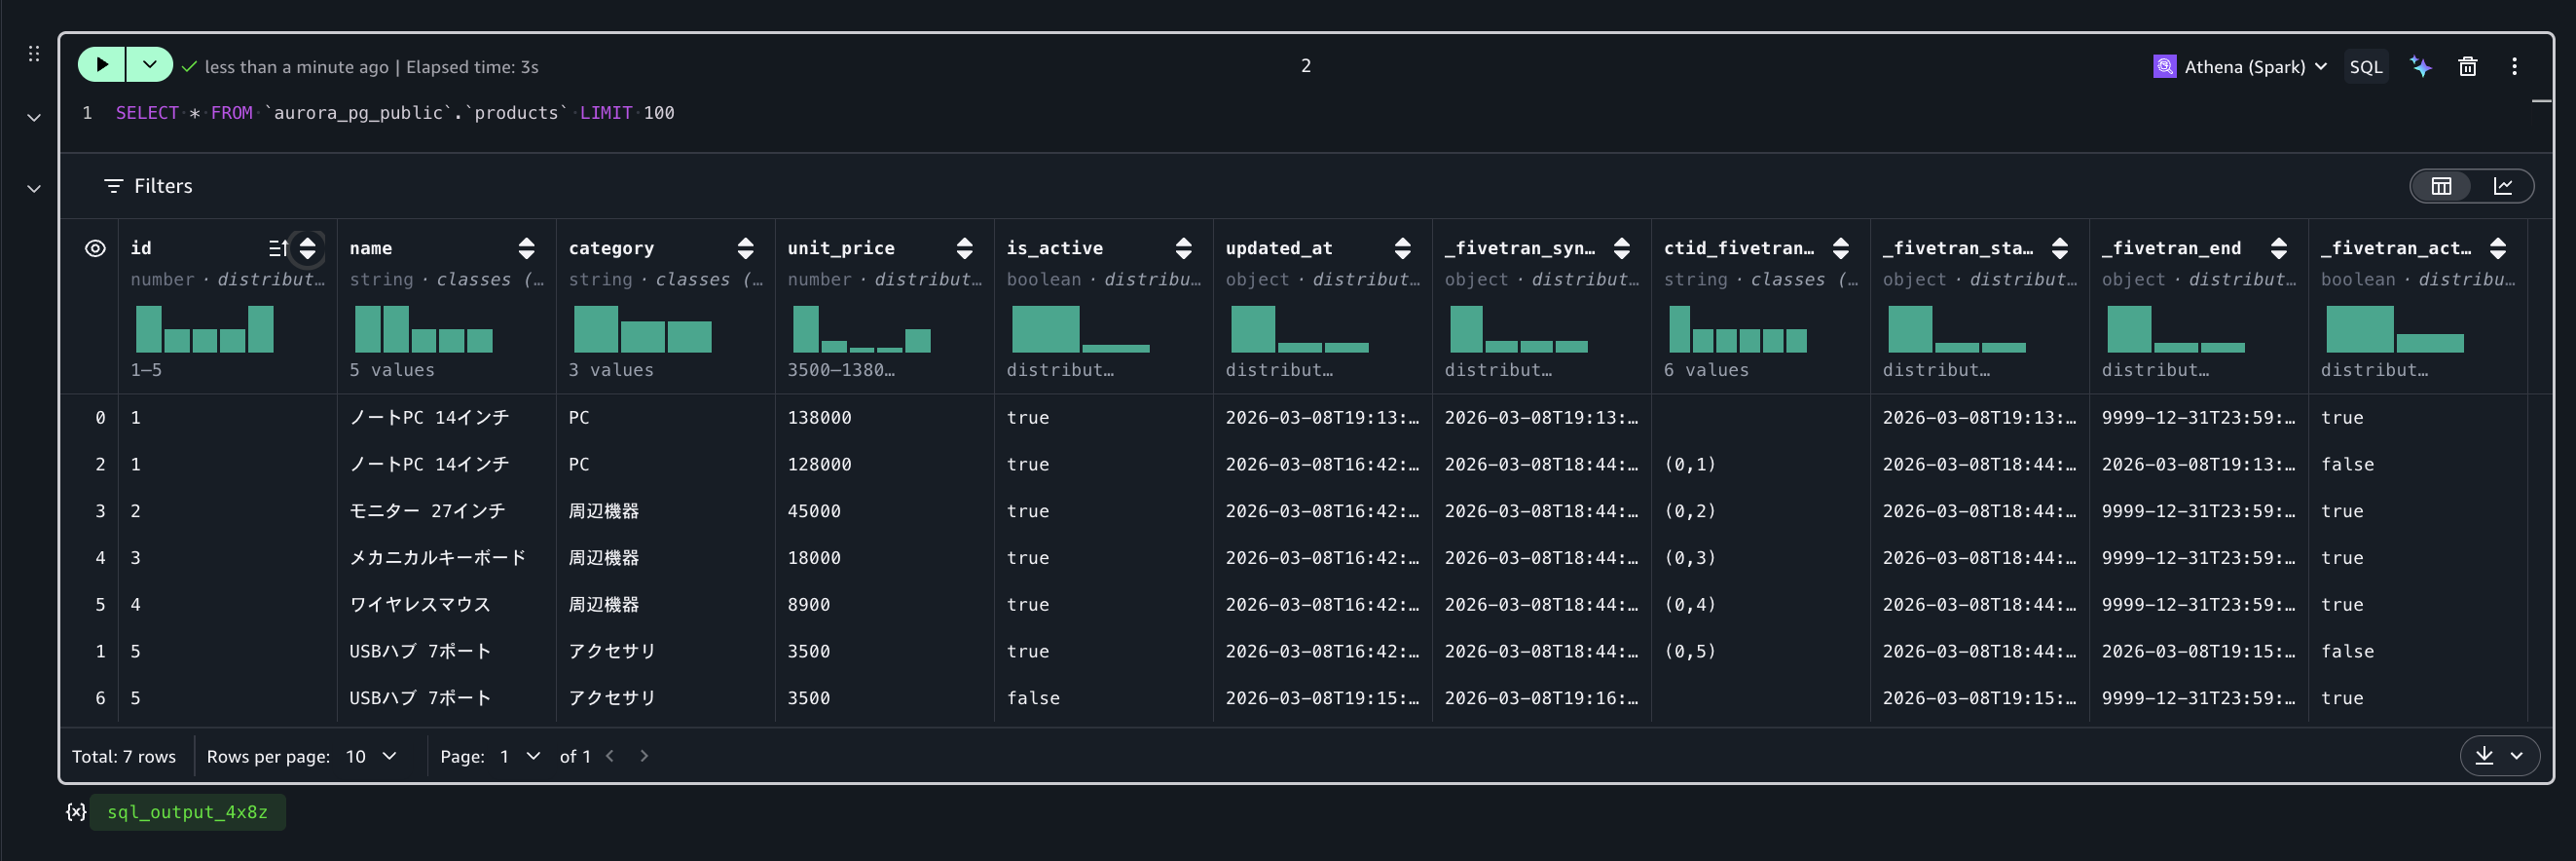Run the SQL cell with play button
The width and height of the screenshot is (2576, 861).
click(101, 65)
